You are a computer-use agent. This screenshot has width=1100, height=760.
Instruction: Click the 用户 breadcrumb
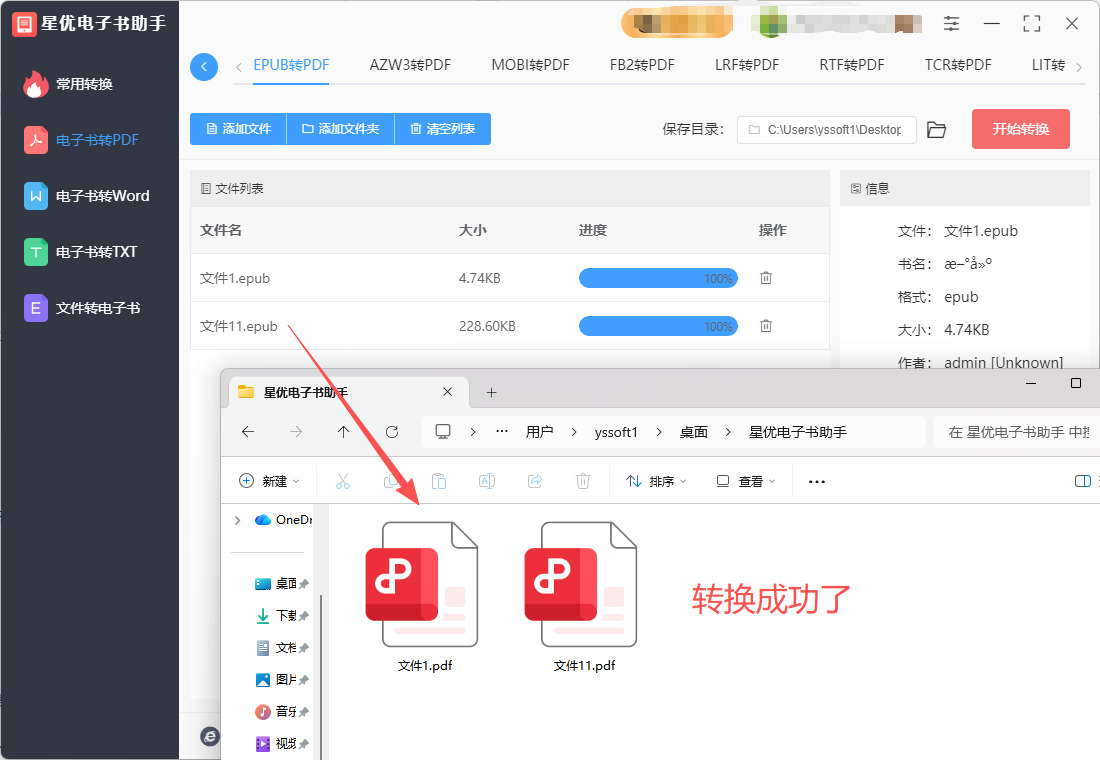coord(539,432)
